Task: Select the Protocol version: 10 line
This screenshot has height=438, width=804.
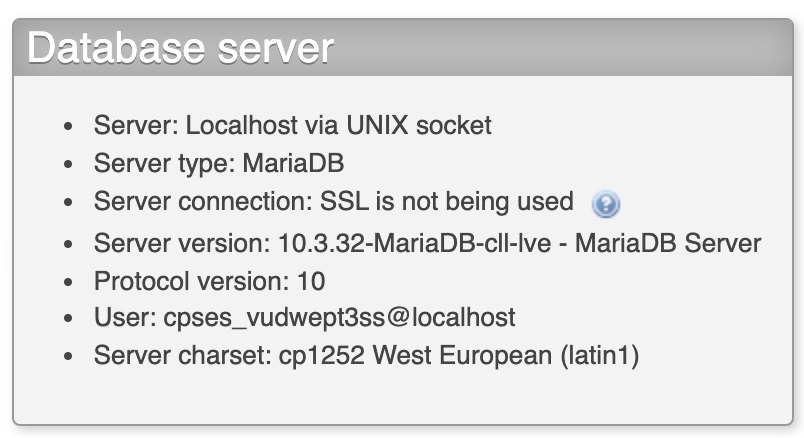Action: pyautogui.click(x=209, y=281)
